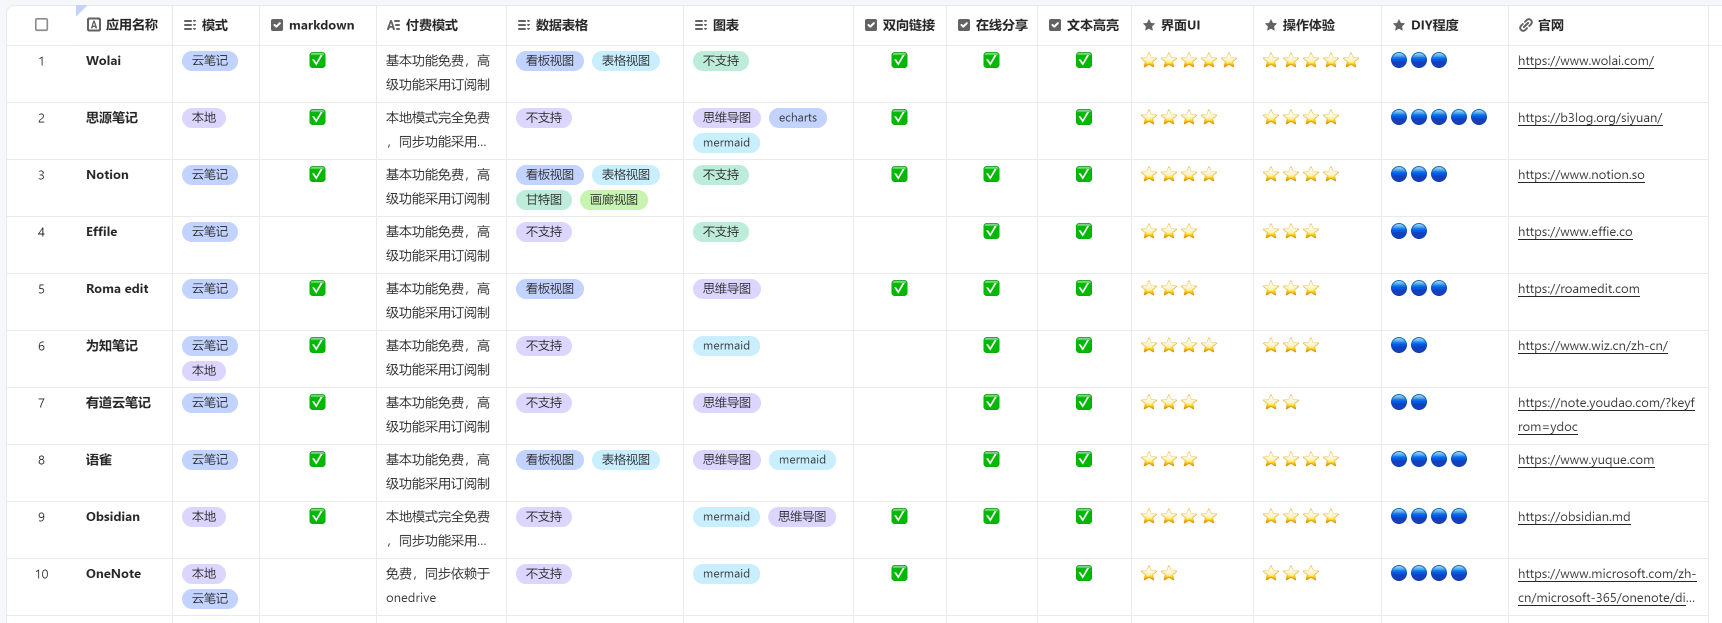
Task: Open the effie.co website link
Action: click(1574, 232)
